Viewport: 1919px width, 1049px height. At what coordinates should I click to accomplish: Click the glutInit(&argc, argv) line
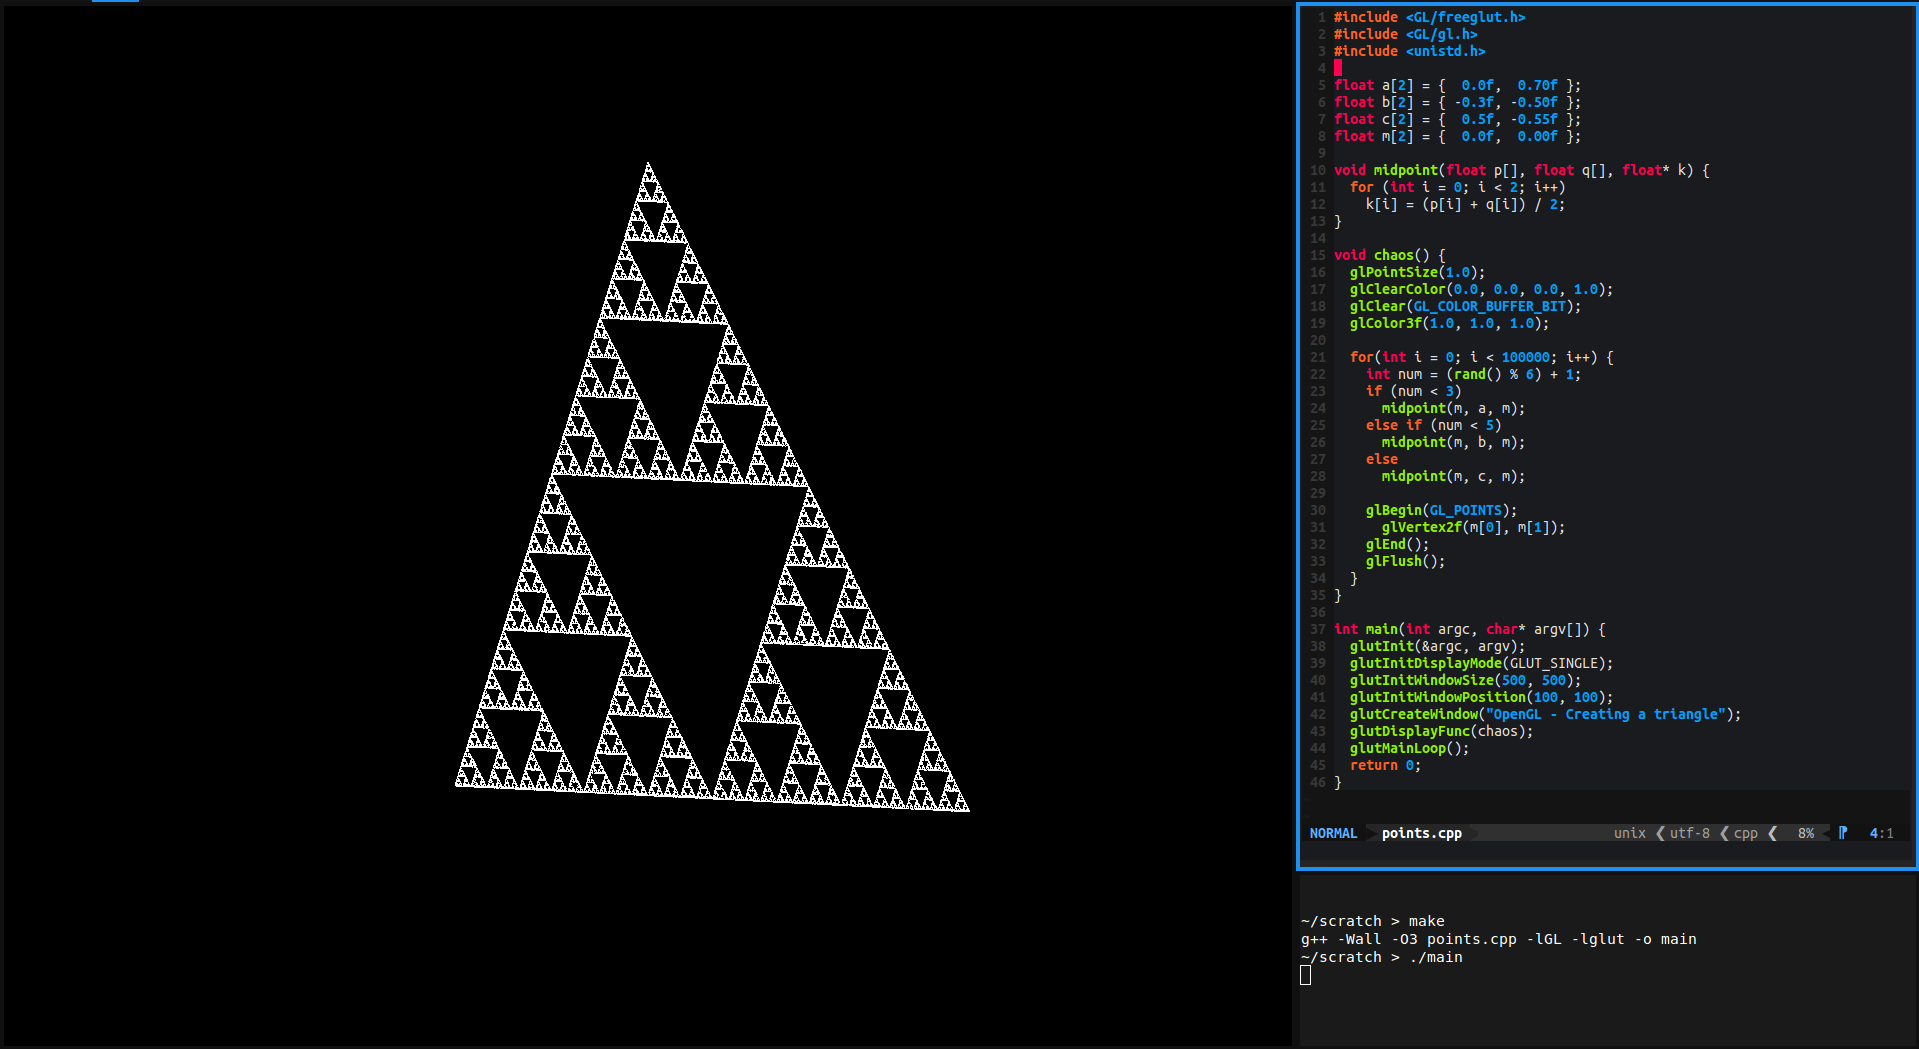(x=1437, y=646)
